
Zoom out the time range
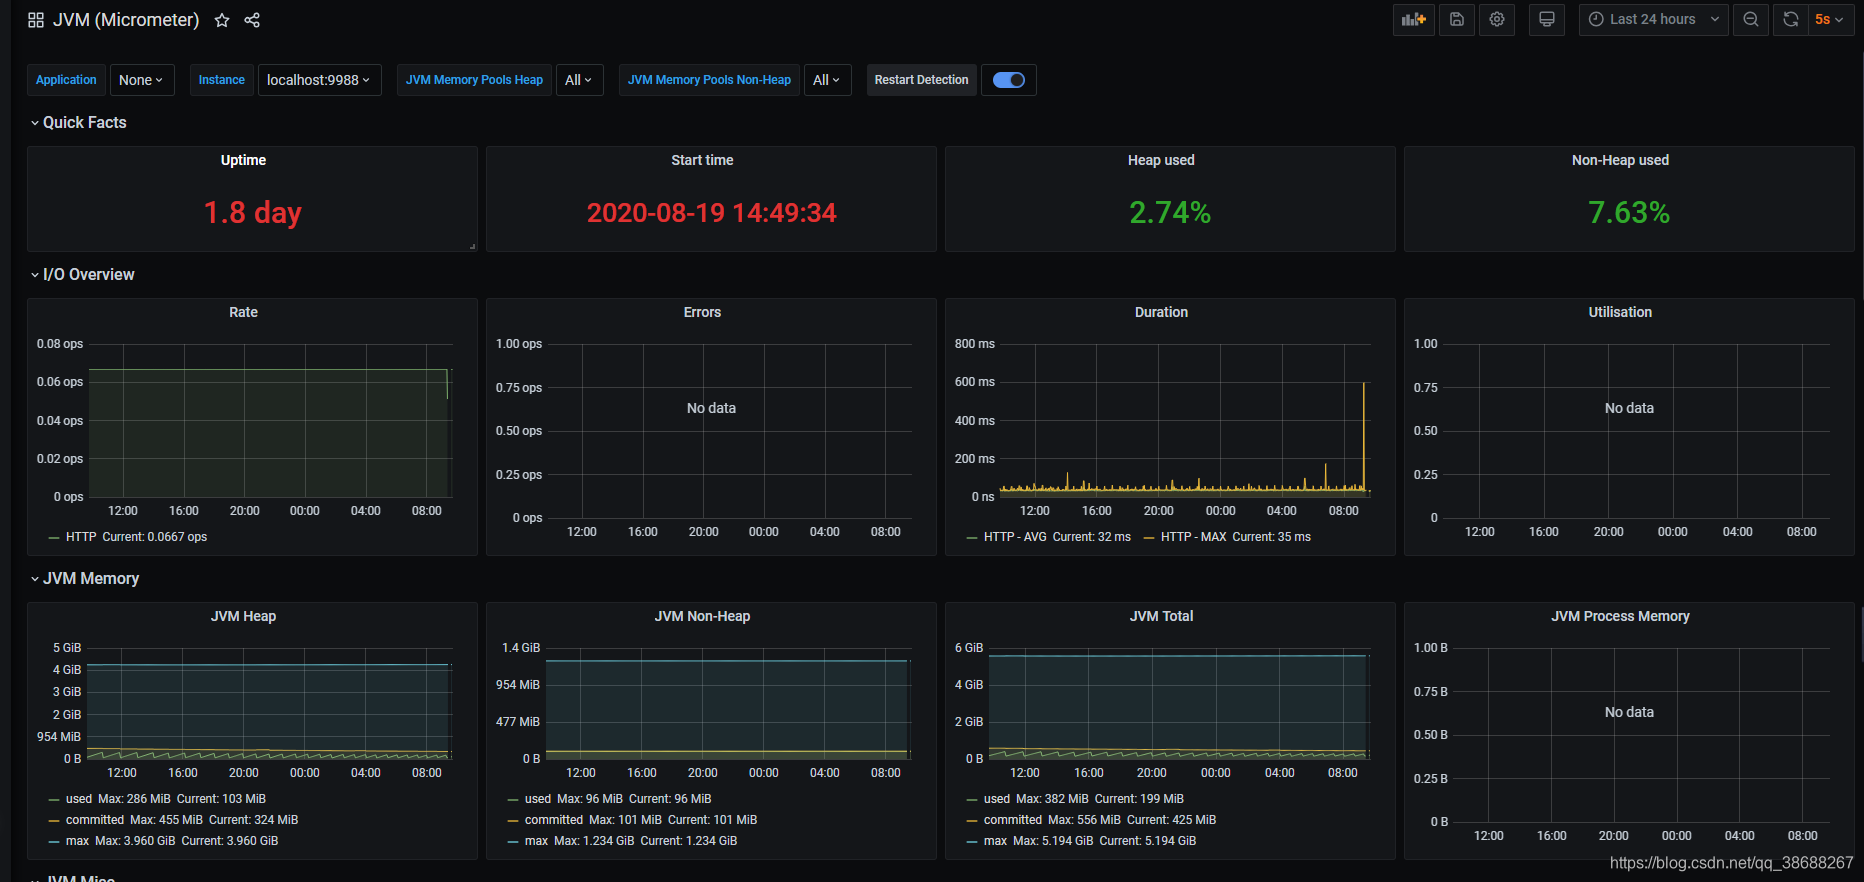click(x=1751, y=20)
